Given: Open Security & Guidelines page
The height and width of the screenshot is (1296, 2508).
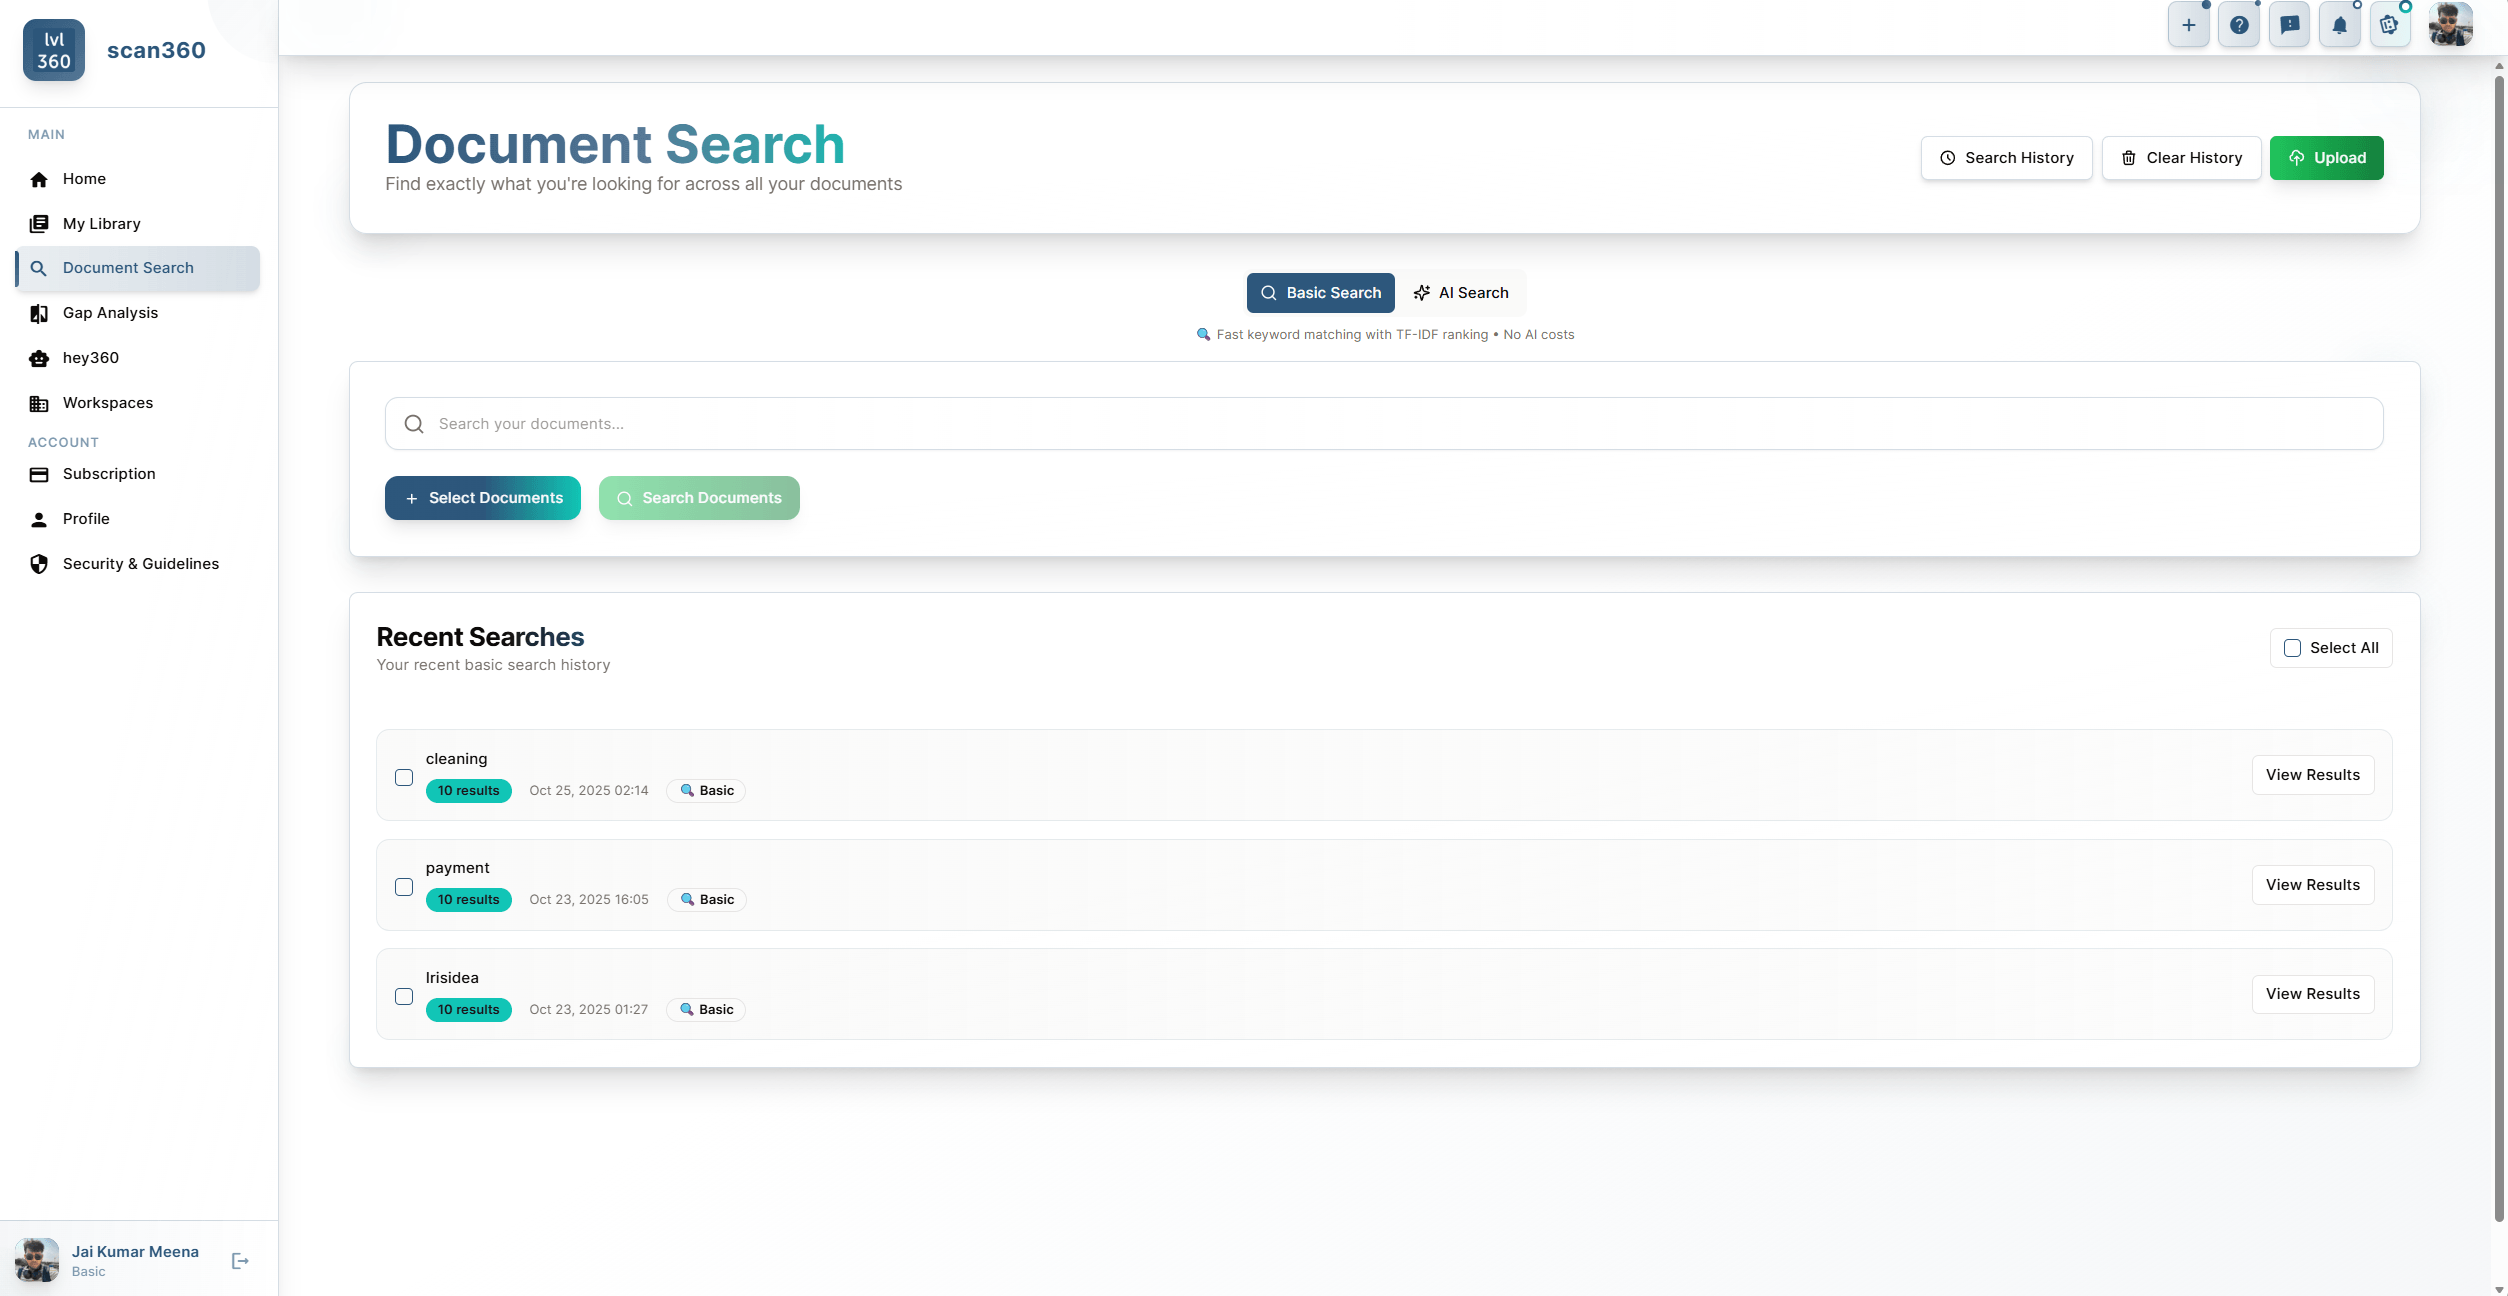Looking at the screenshot, I should [x=140, y=563].
